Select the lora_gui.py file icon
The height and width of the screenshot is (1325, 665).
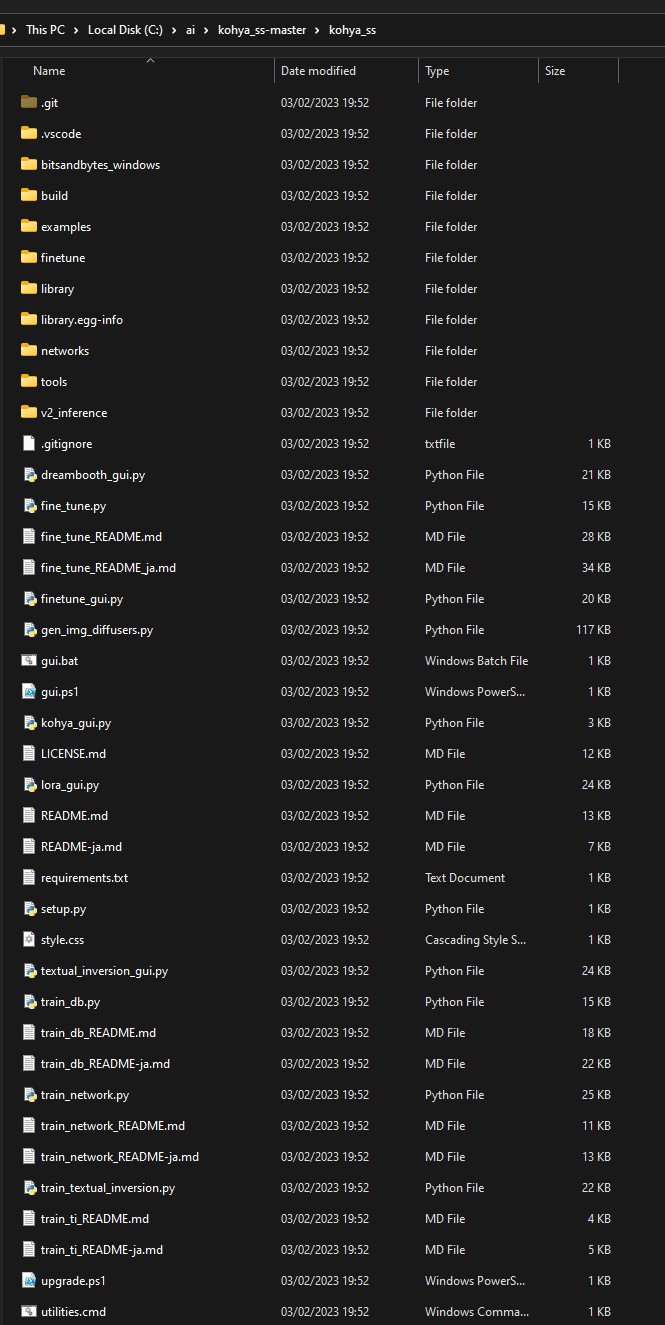click(x=29, y=784)
